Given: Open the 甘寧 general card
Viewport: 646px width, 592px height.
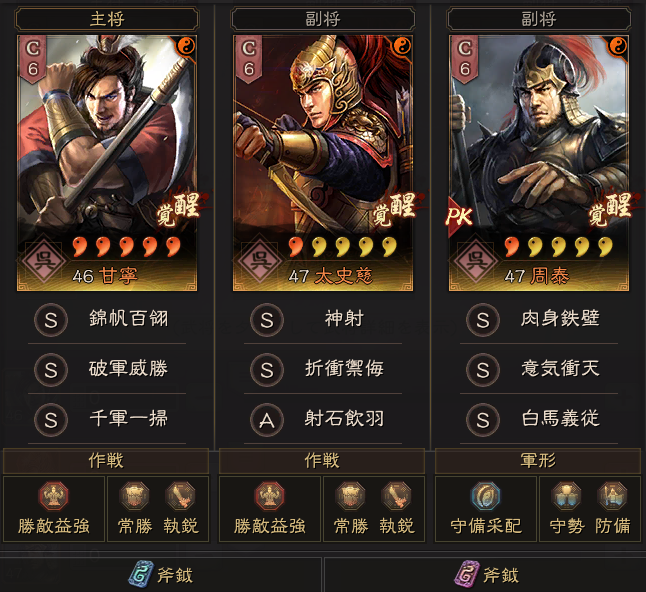Looking at the screenshot, I should 107,163.
